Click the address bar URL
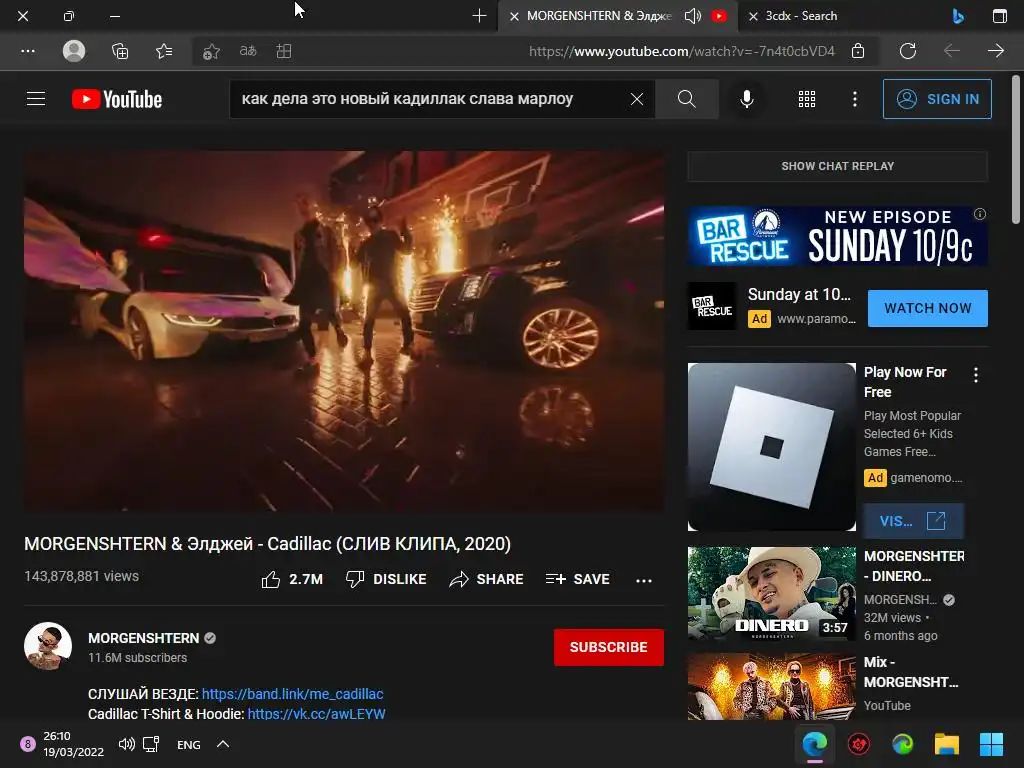This screenshot has height=768, width=1024. 681,51
